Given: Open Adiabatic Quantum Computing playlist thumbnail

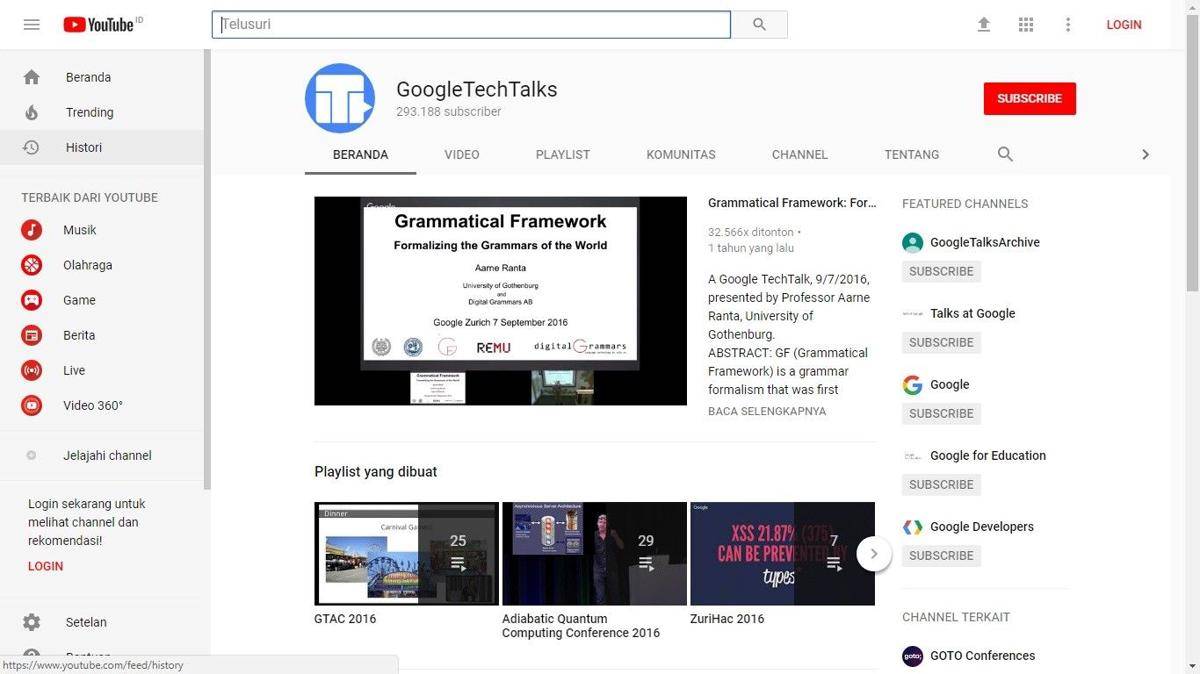Looking at the screenshot, I should click(x=594, y=554).
